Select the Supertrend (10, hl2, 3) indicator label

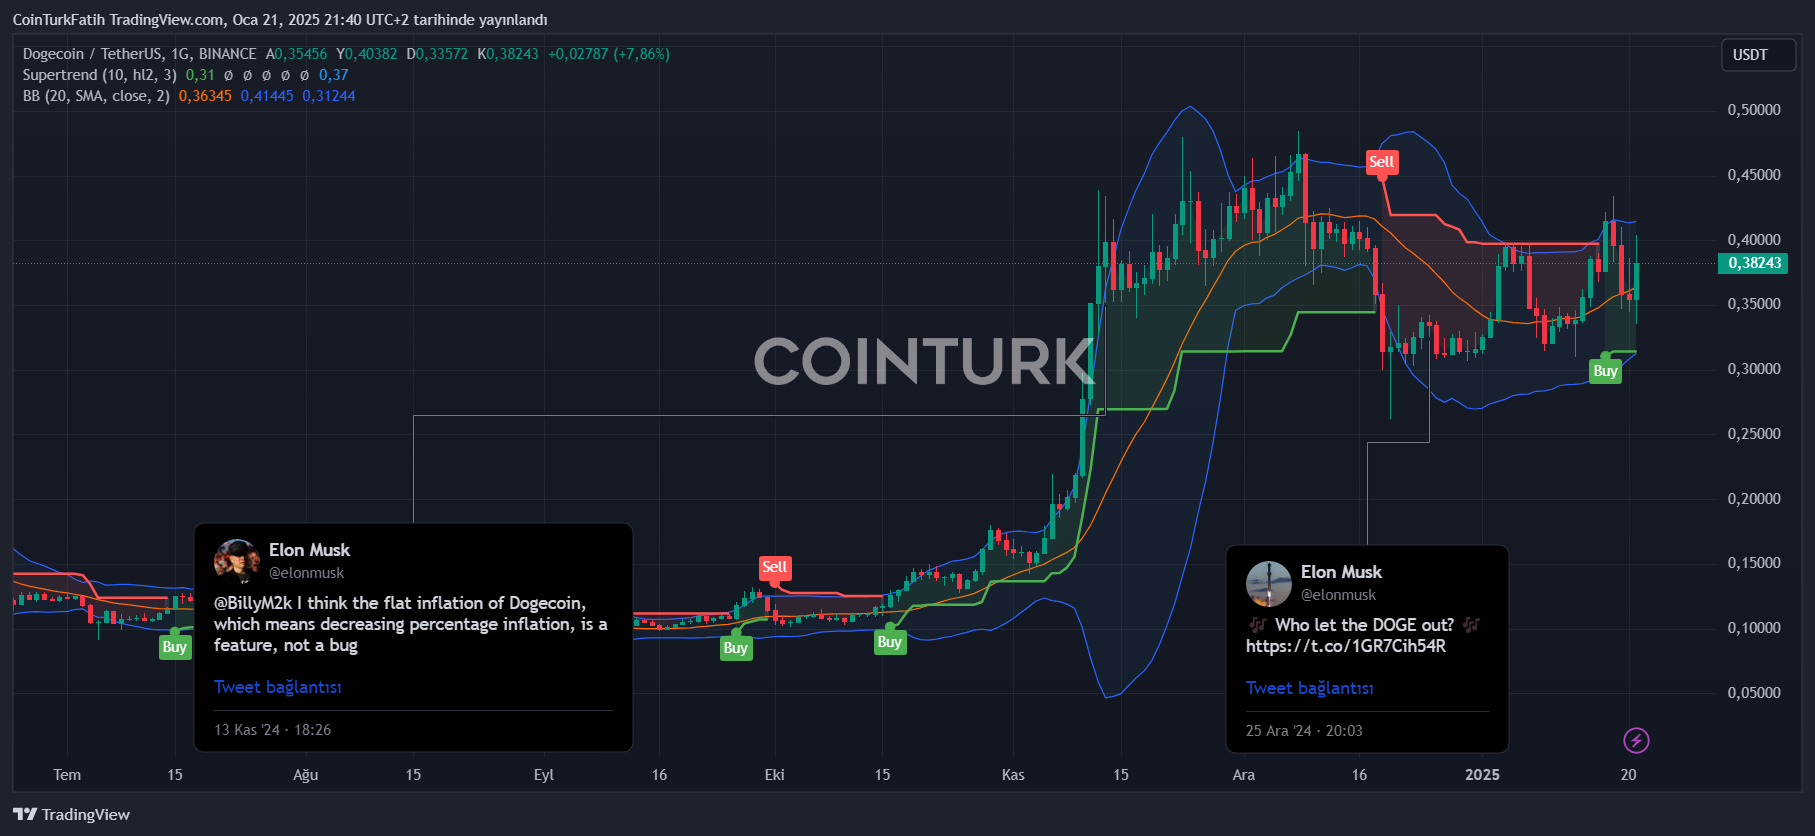(99, 75)
